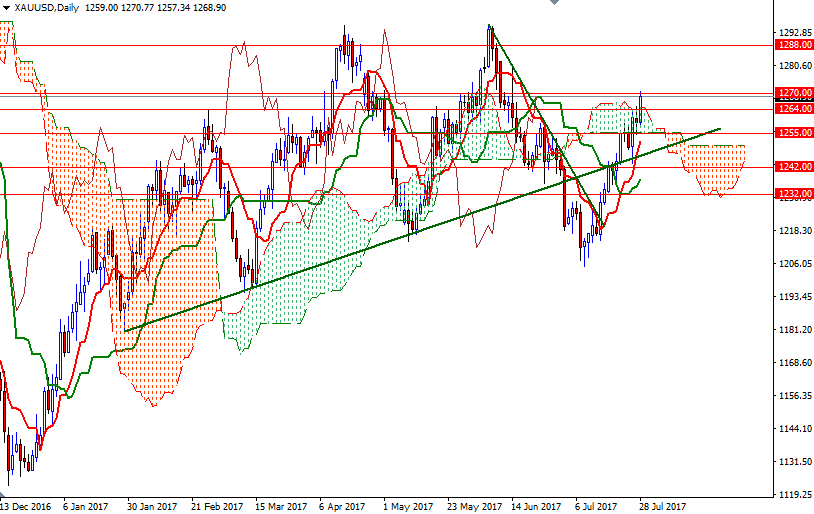Select the 1288.00 price level label
Viewport: 814px width, 514px height.
(794, 45)
